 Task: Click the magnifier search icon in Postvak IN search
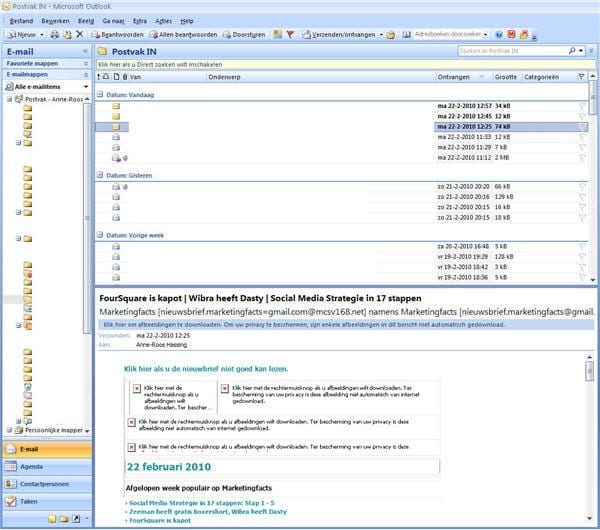pyautogui.click(x=572, y=51)
